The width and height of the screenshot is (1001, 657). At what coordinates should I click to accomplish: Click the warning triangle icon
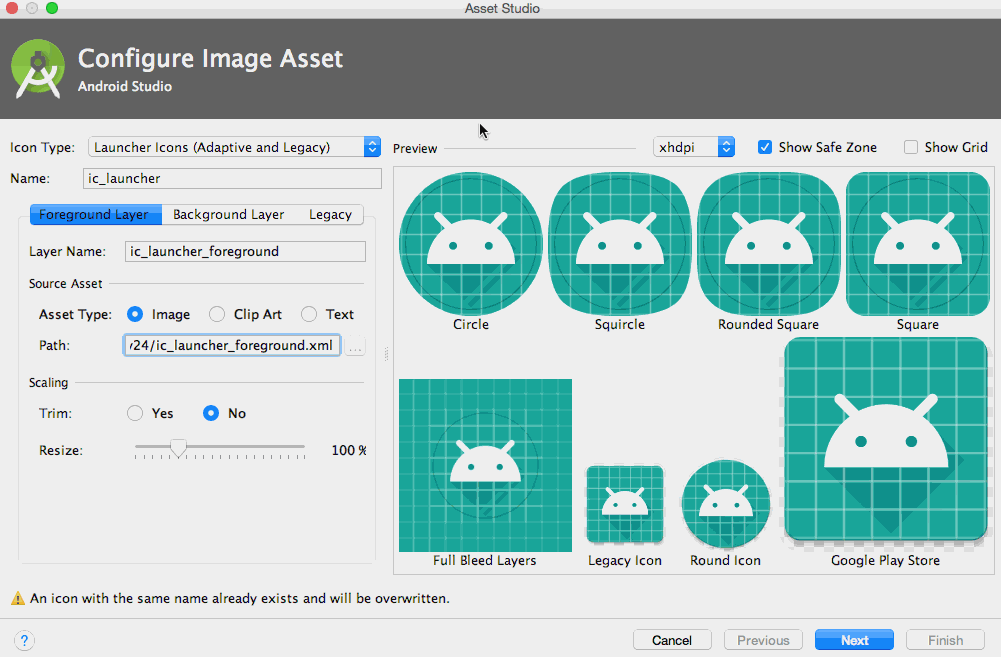[x=18, y=599]
